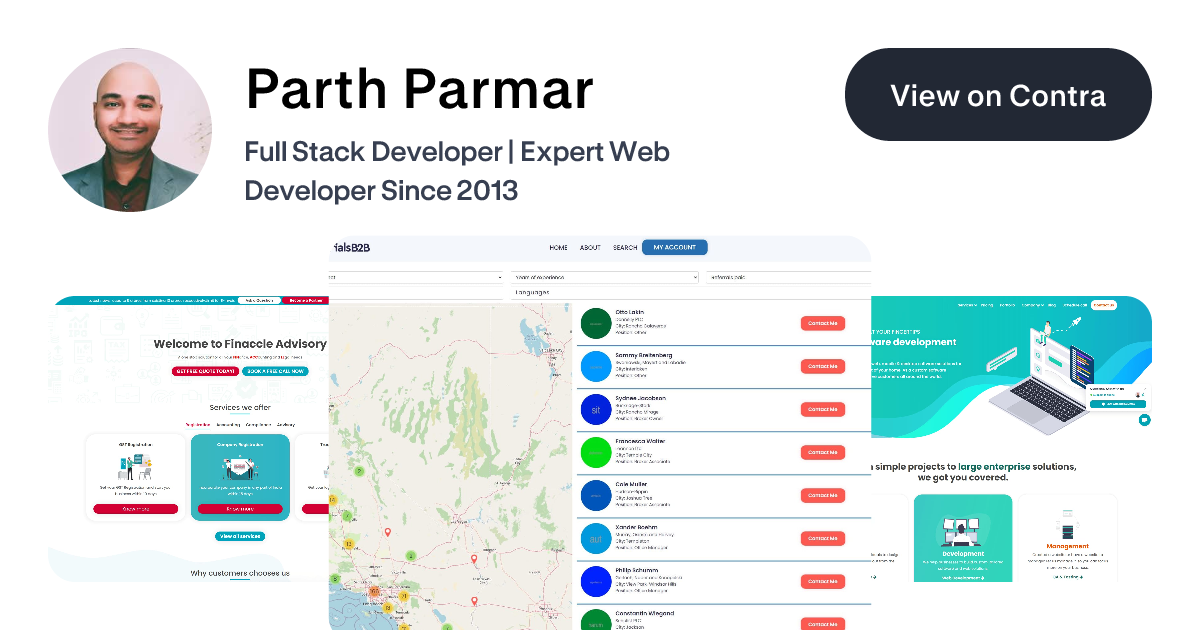Viewport: 1200px width, 630px height.
Task: Click Sammy Breitenberg's blue avatar icon
Action: point(596,366)
